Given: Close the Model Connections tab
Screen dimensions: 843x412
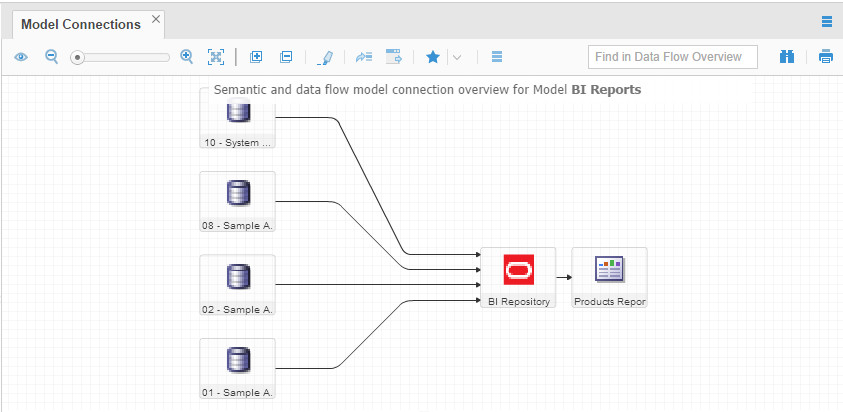Looking at the screenshot, I should (x=155, y=19).
